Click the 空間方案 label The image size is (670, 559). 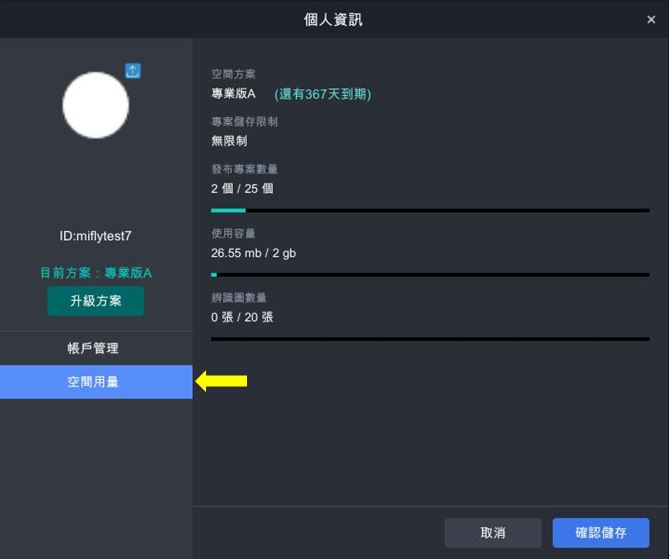[x=233, y=74]
